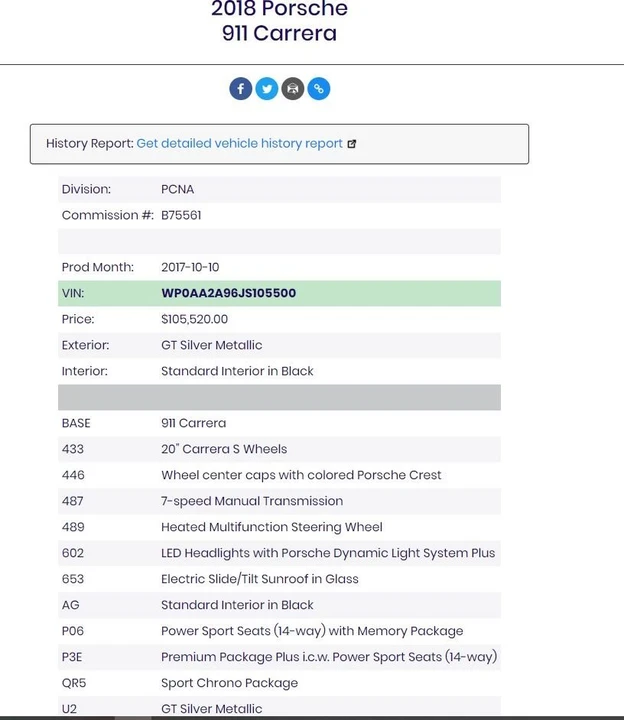Open the external link icon beside history report
Image resolution: width=624 pixels, height=720 pixels.
point(352,144)
